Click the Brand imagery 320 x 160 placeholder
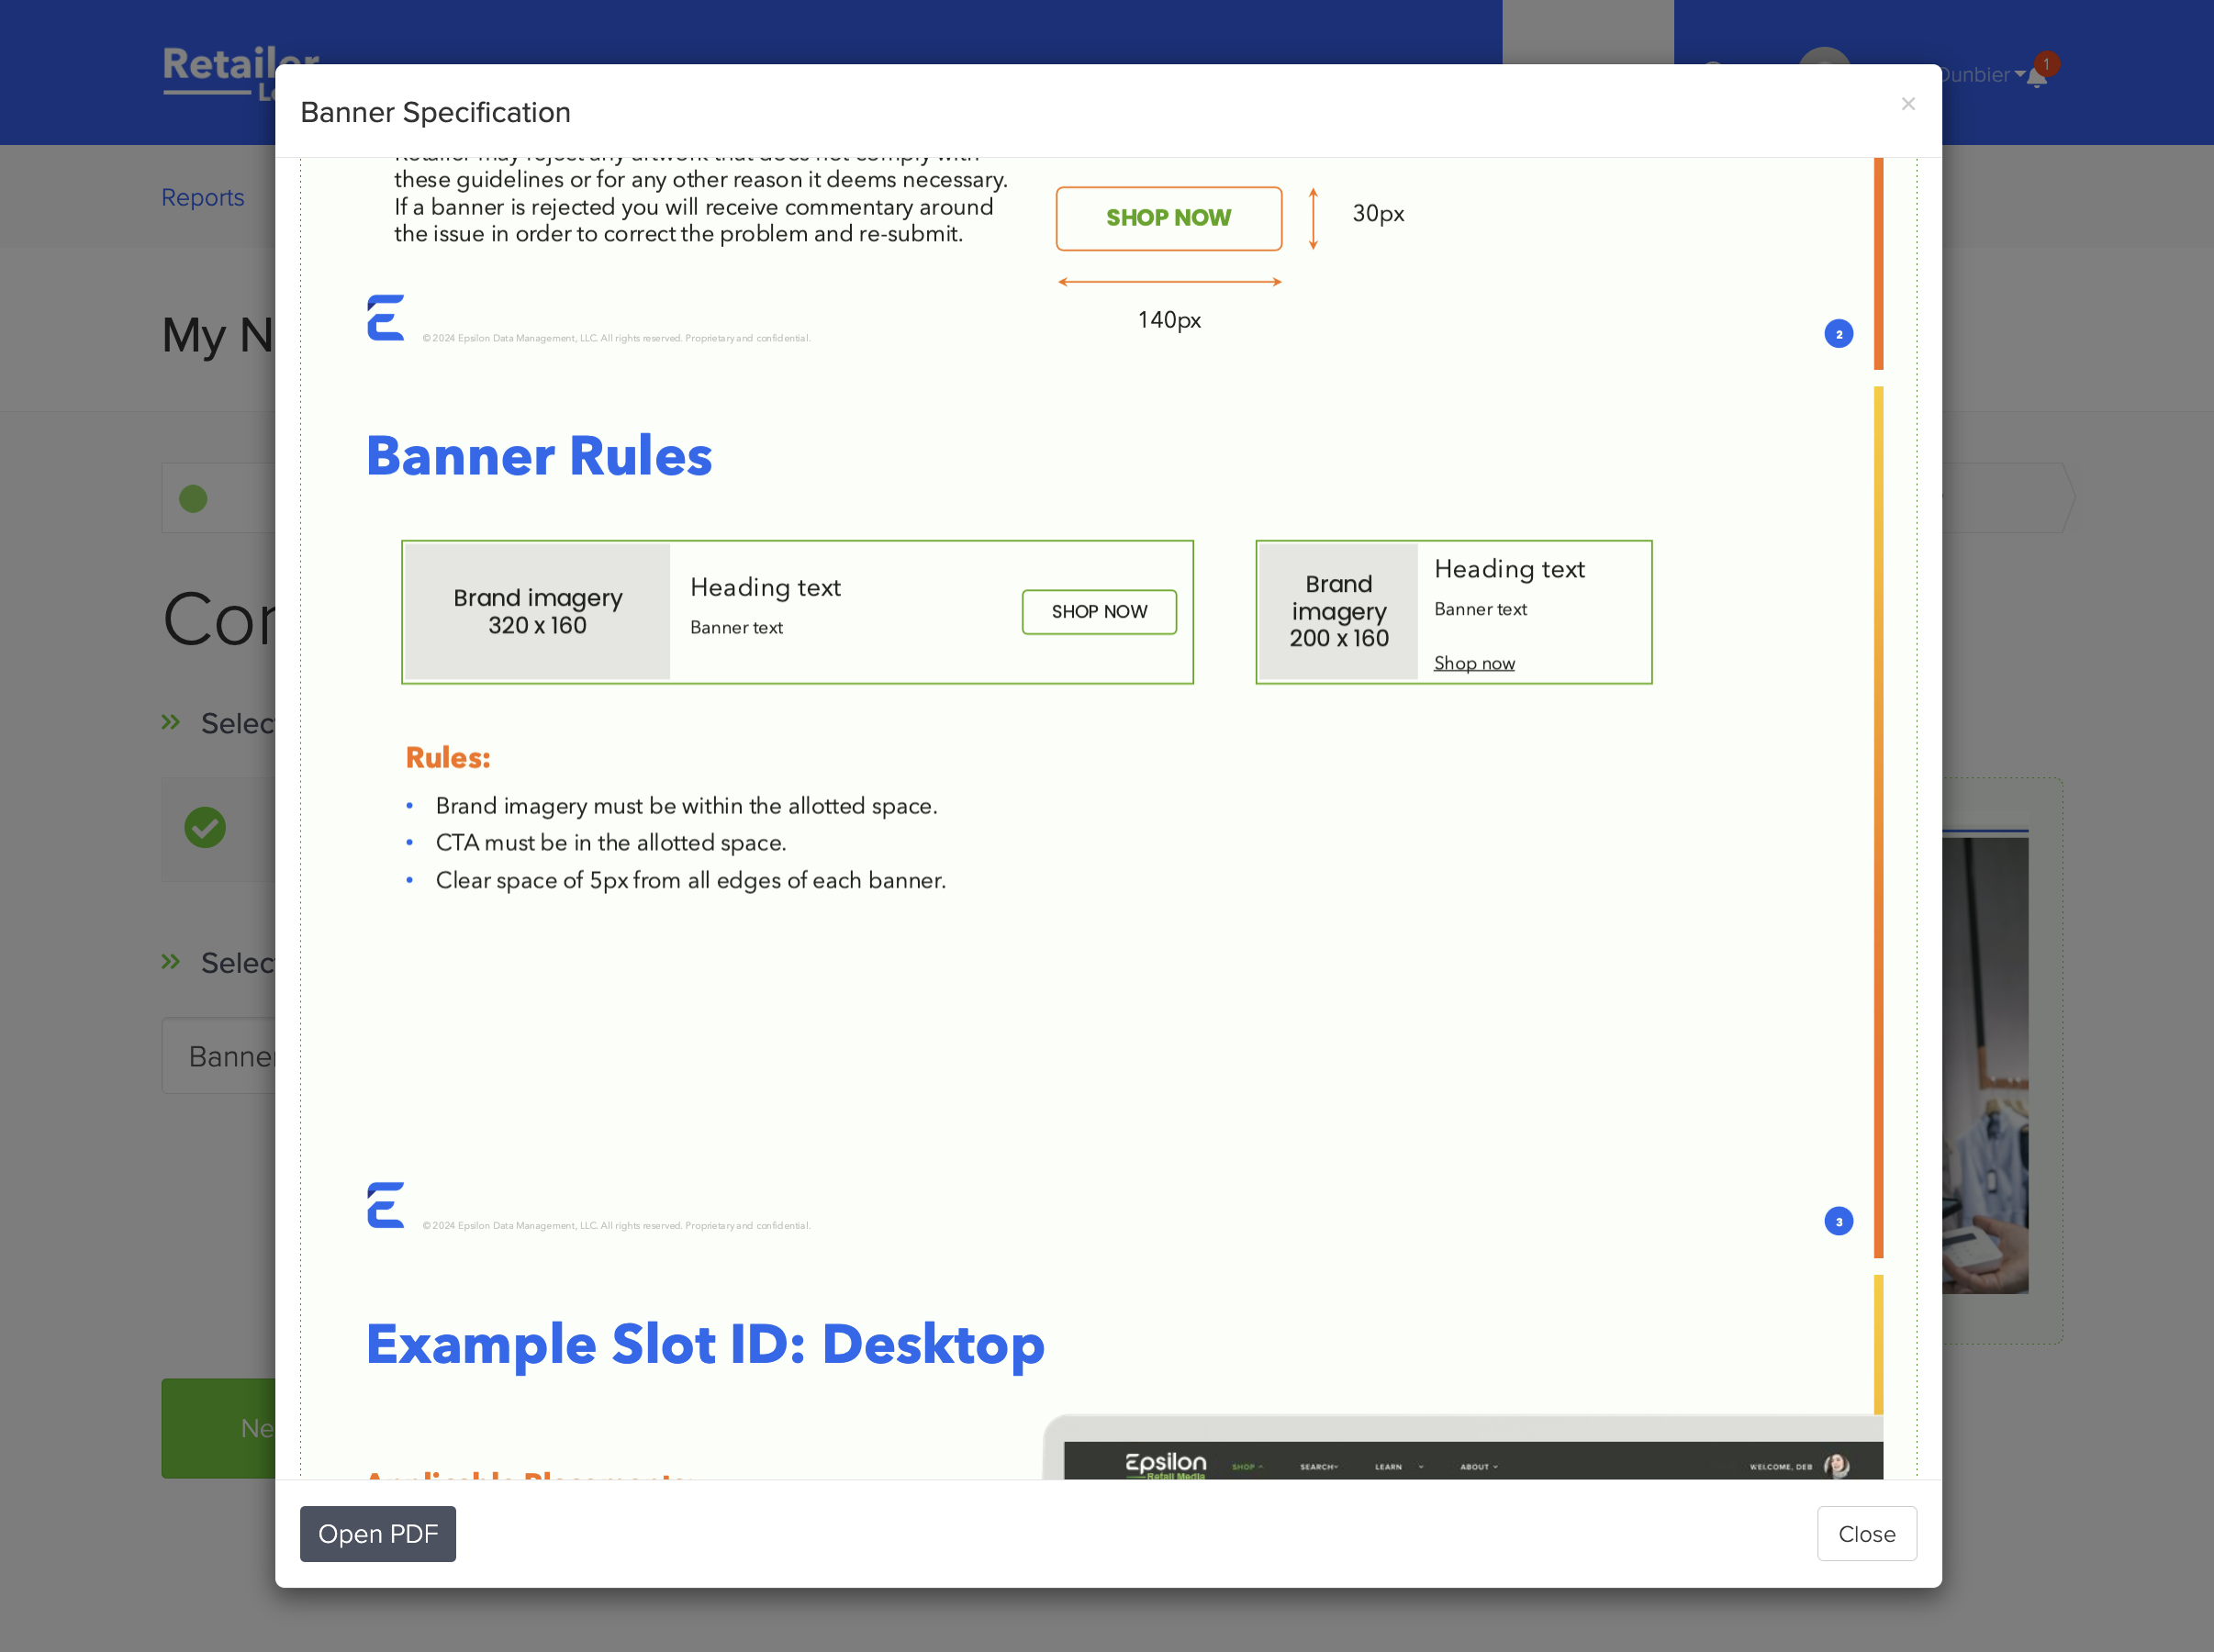Image resolution: width=2214 pixels, height=1652 pixels. click(537, 612)
